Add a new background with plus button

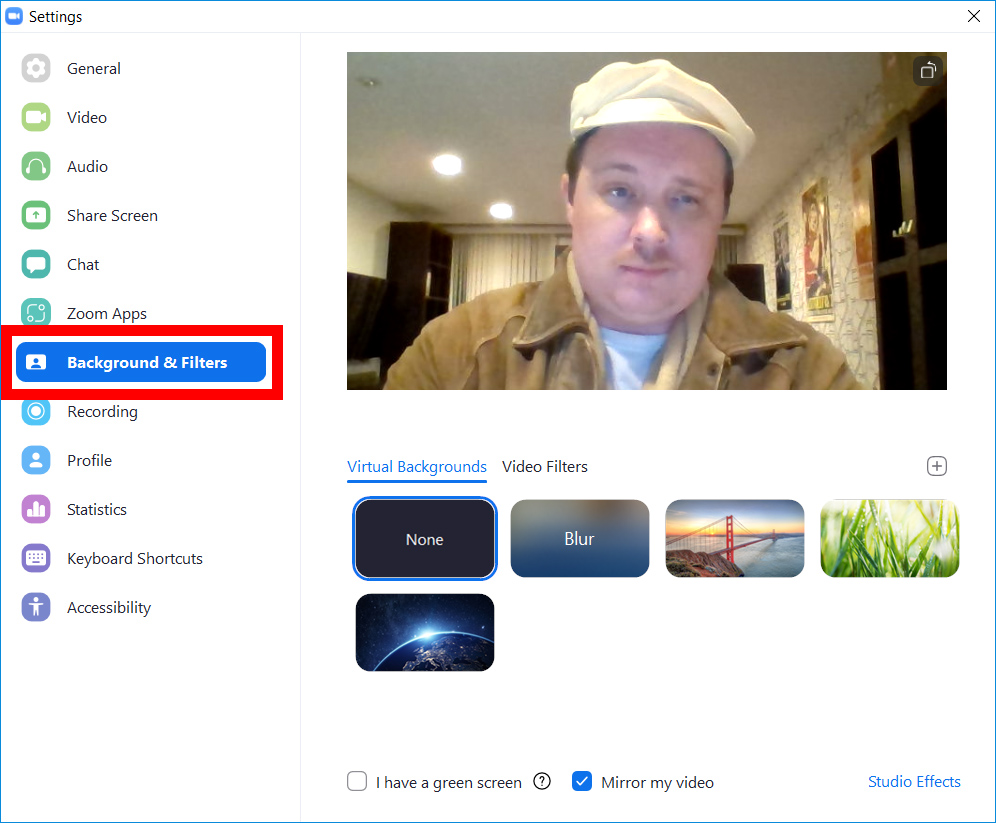[936, 466]
